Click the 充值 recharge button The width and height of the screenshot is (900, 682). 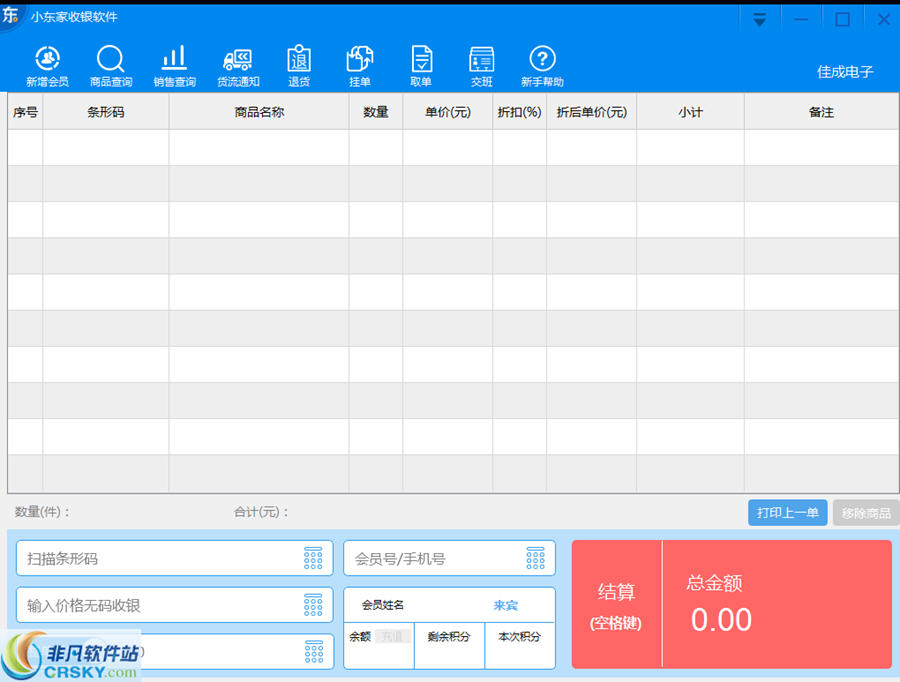click(393, 637)
